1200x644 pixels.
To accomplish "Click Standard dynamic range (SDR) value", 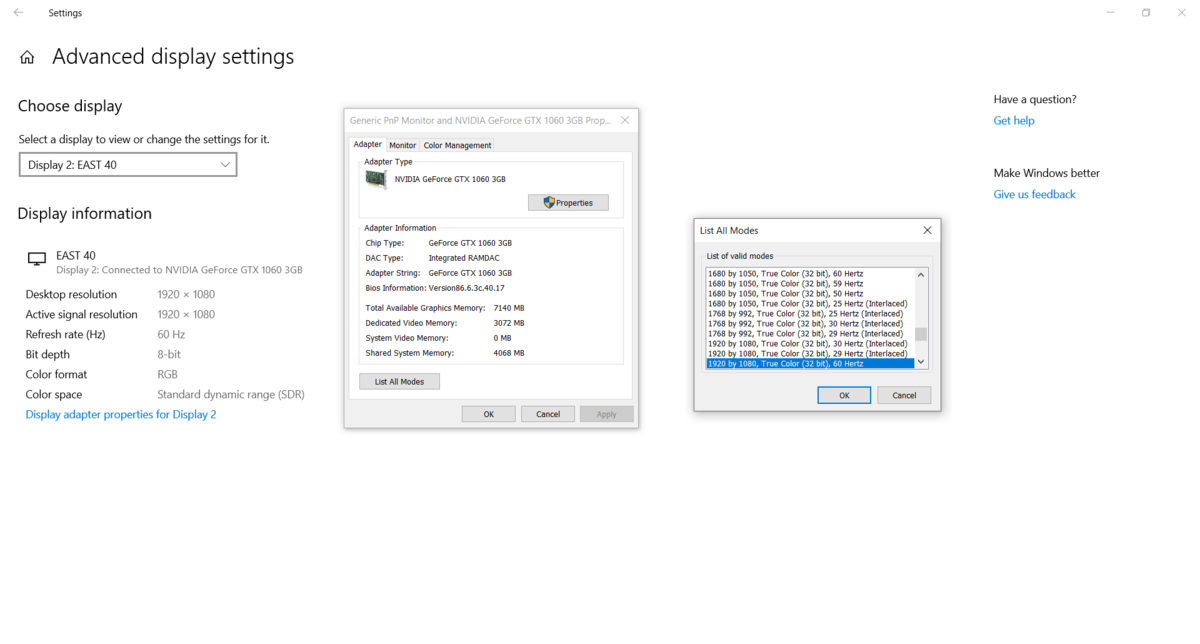I will tap(231, 394).
